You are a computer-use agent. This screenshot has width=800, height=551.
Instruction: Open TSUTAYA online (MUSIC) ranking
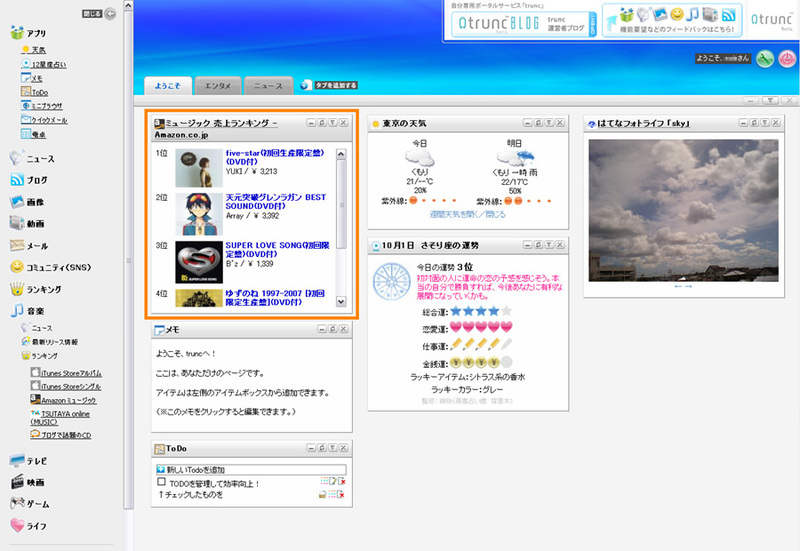coord(60,417)
